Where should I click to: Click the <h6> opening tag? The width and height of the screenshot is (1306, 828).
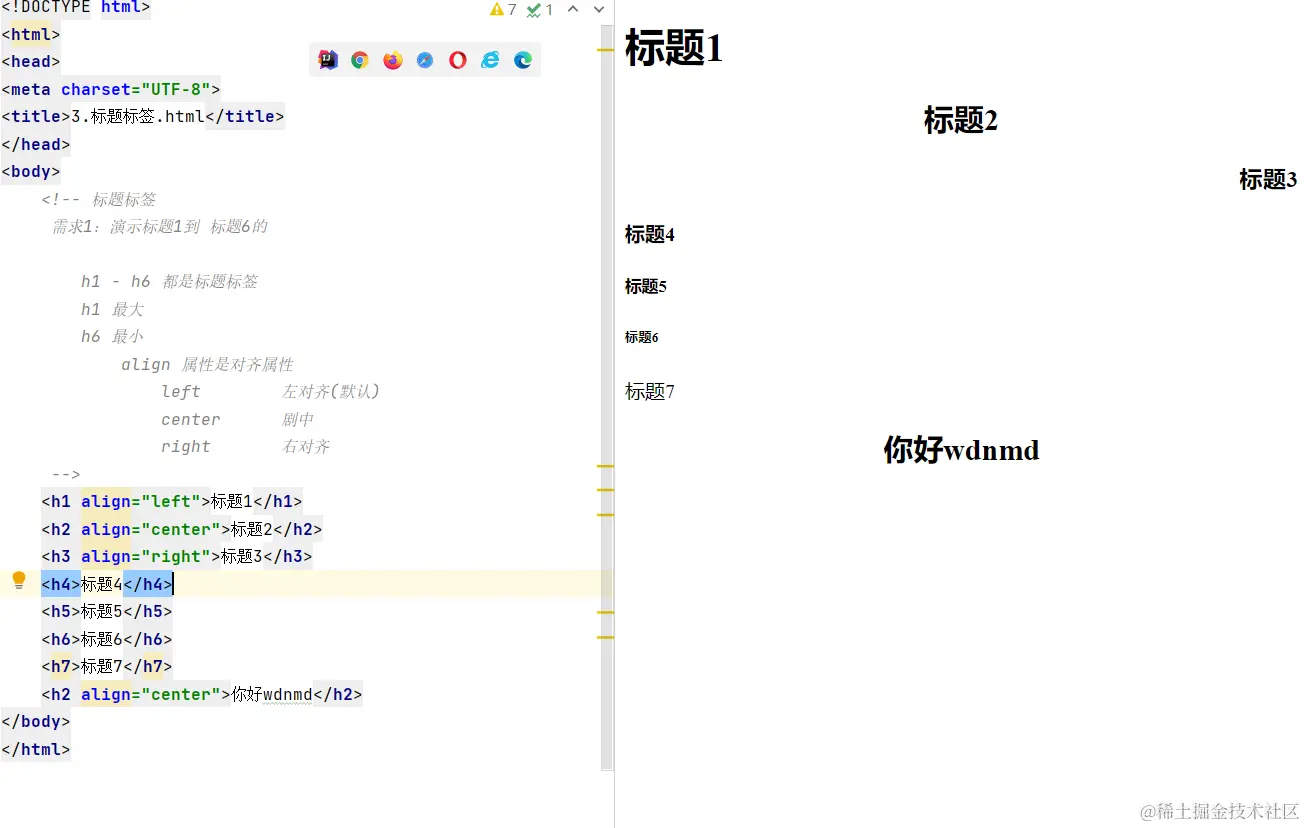click(x=61, y=639)
